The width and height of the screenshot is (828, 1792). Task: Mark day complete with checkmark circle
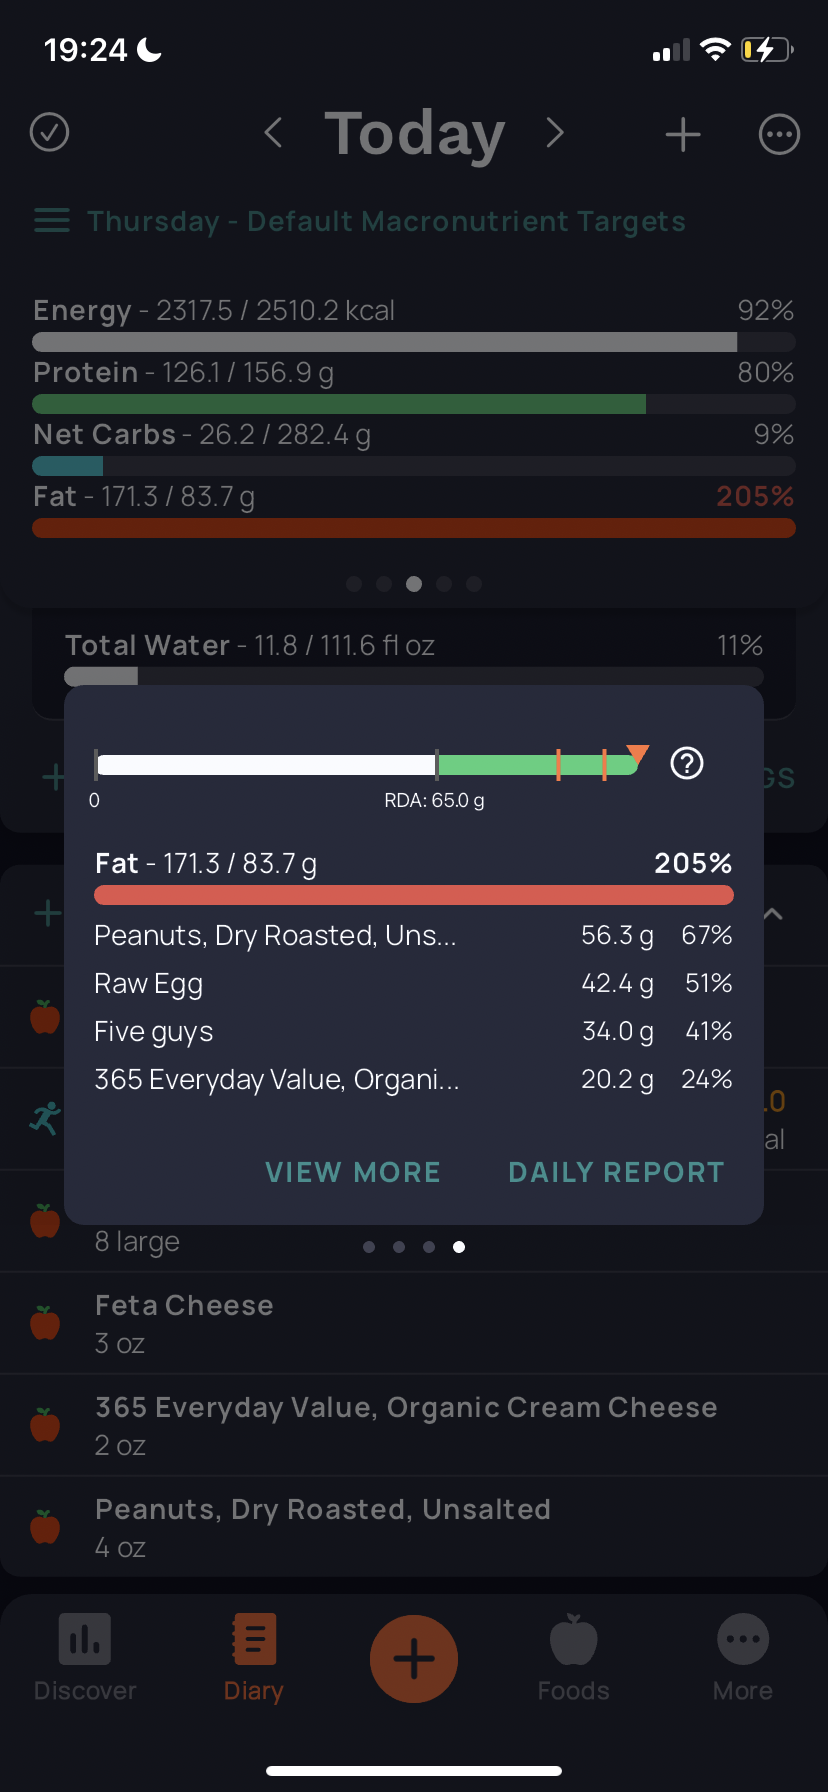(50, 132)
